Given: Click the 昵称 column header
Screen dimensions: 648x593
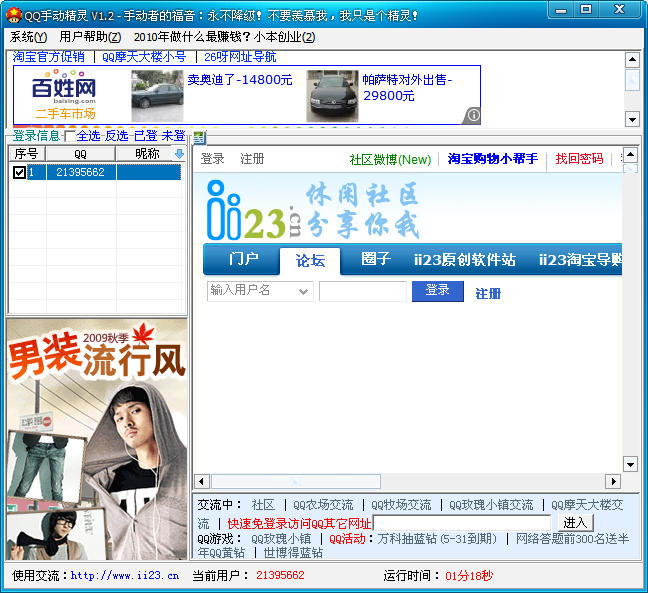Looking at the screenshot, I should (147, 154).
